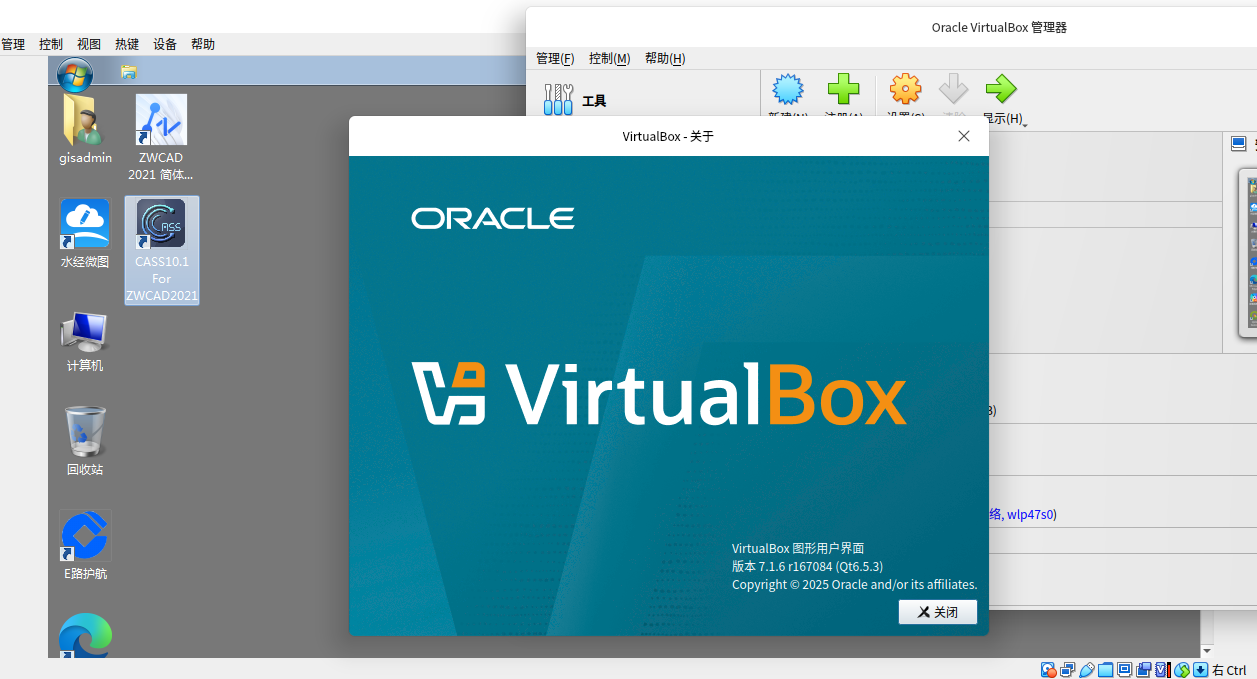Close the VirtualBox 关于 dialog with the X
This screenshot has width=1257, height=679.
click(964, 136)
